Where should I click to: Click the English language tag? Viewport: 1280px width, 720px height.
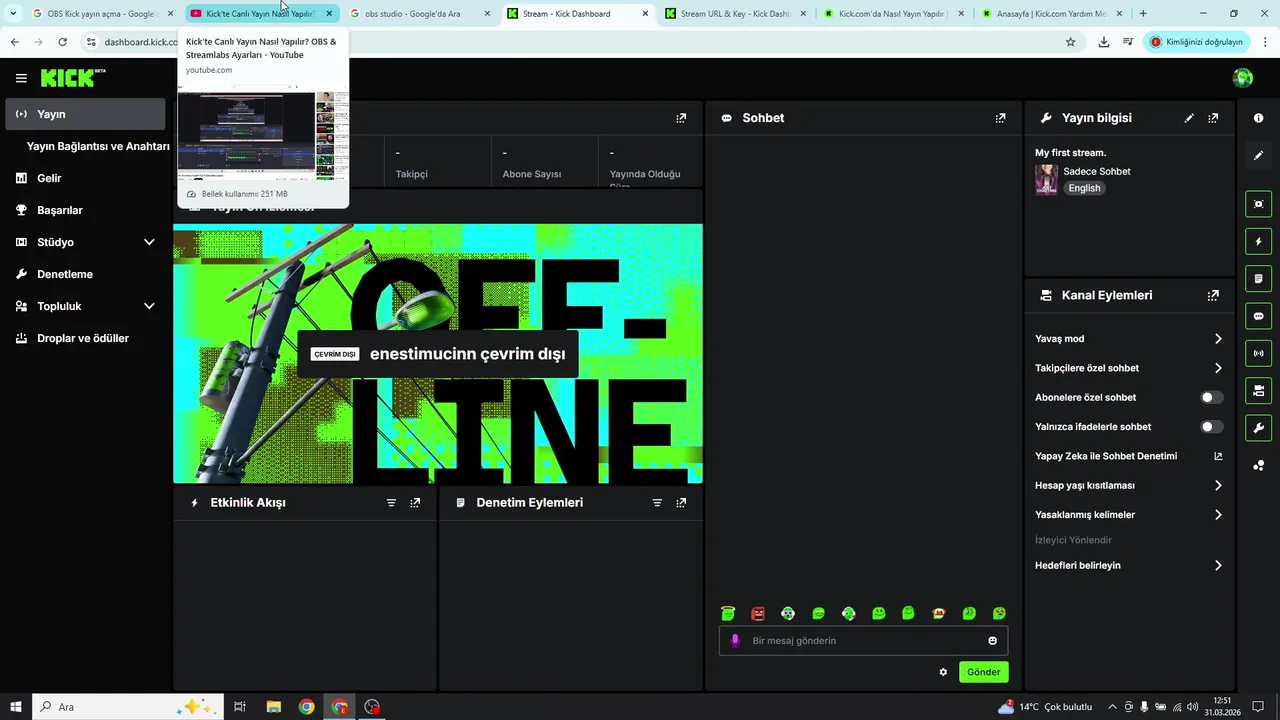click(x=1084, y=188)
